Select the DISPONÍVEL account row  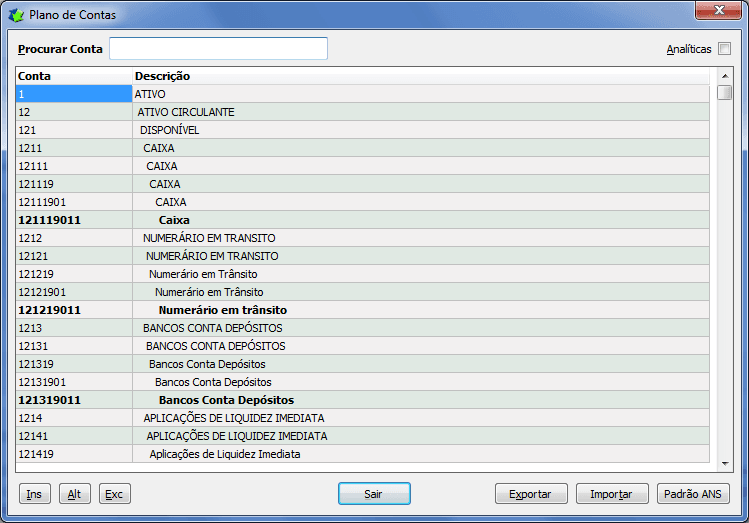tap(169, 130)
